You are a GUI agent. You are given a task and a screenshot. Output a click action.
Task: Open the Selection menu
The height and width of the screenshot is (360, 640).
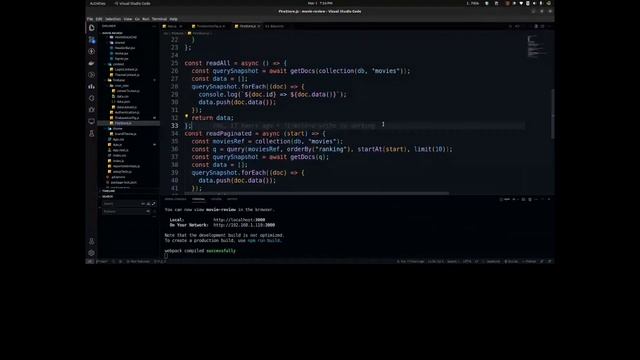[x=113, y=19]
